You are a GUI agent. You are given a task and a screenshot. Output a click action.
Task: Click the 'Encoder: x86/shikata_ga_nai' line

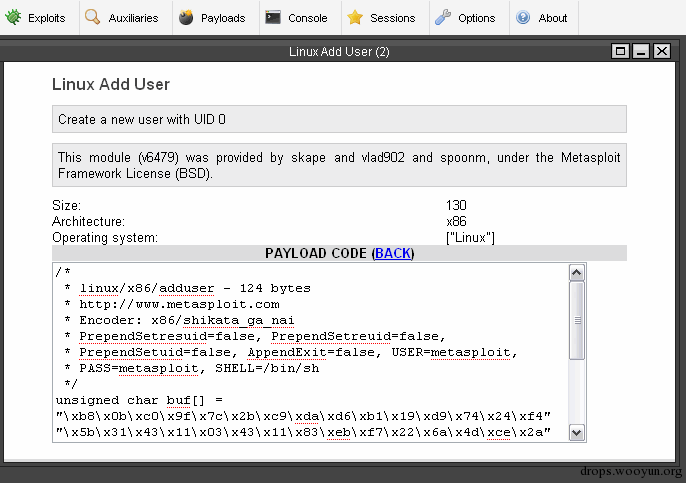[179, 321]
